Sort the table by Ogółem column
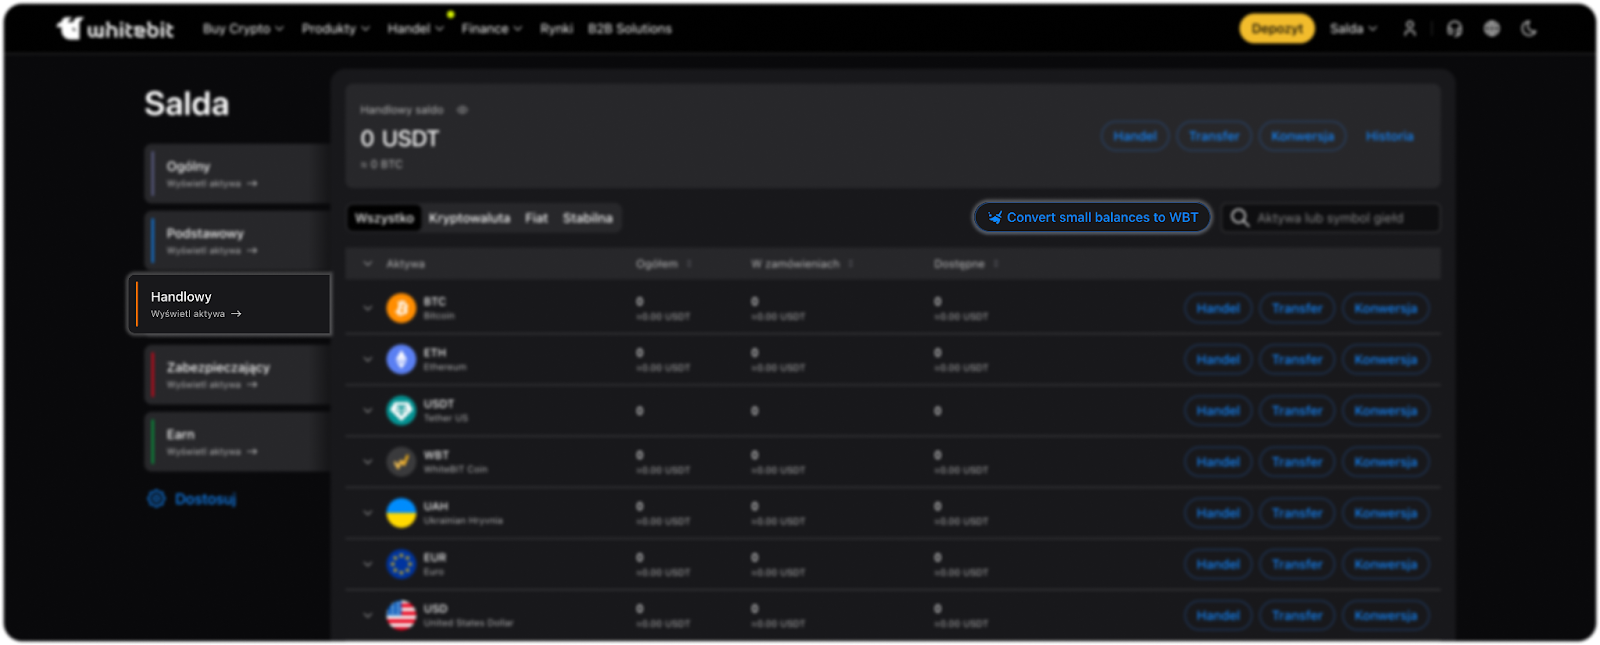 click(689, 264)
